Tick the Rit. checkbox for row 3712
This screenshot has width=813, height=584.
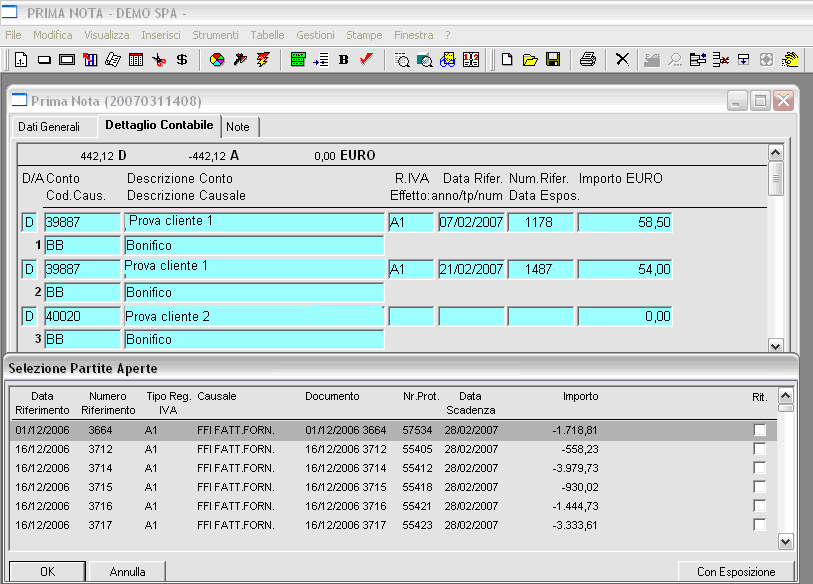[760, 449]
